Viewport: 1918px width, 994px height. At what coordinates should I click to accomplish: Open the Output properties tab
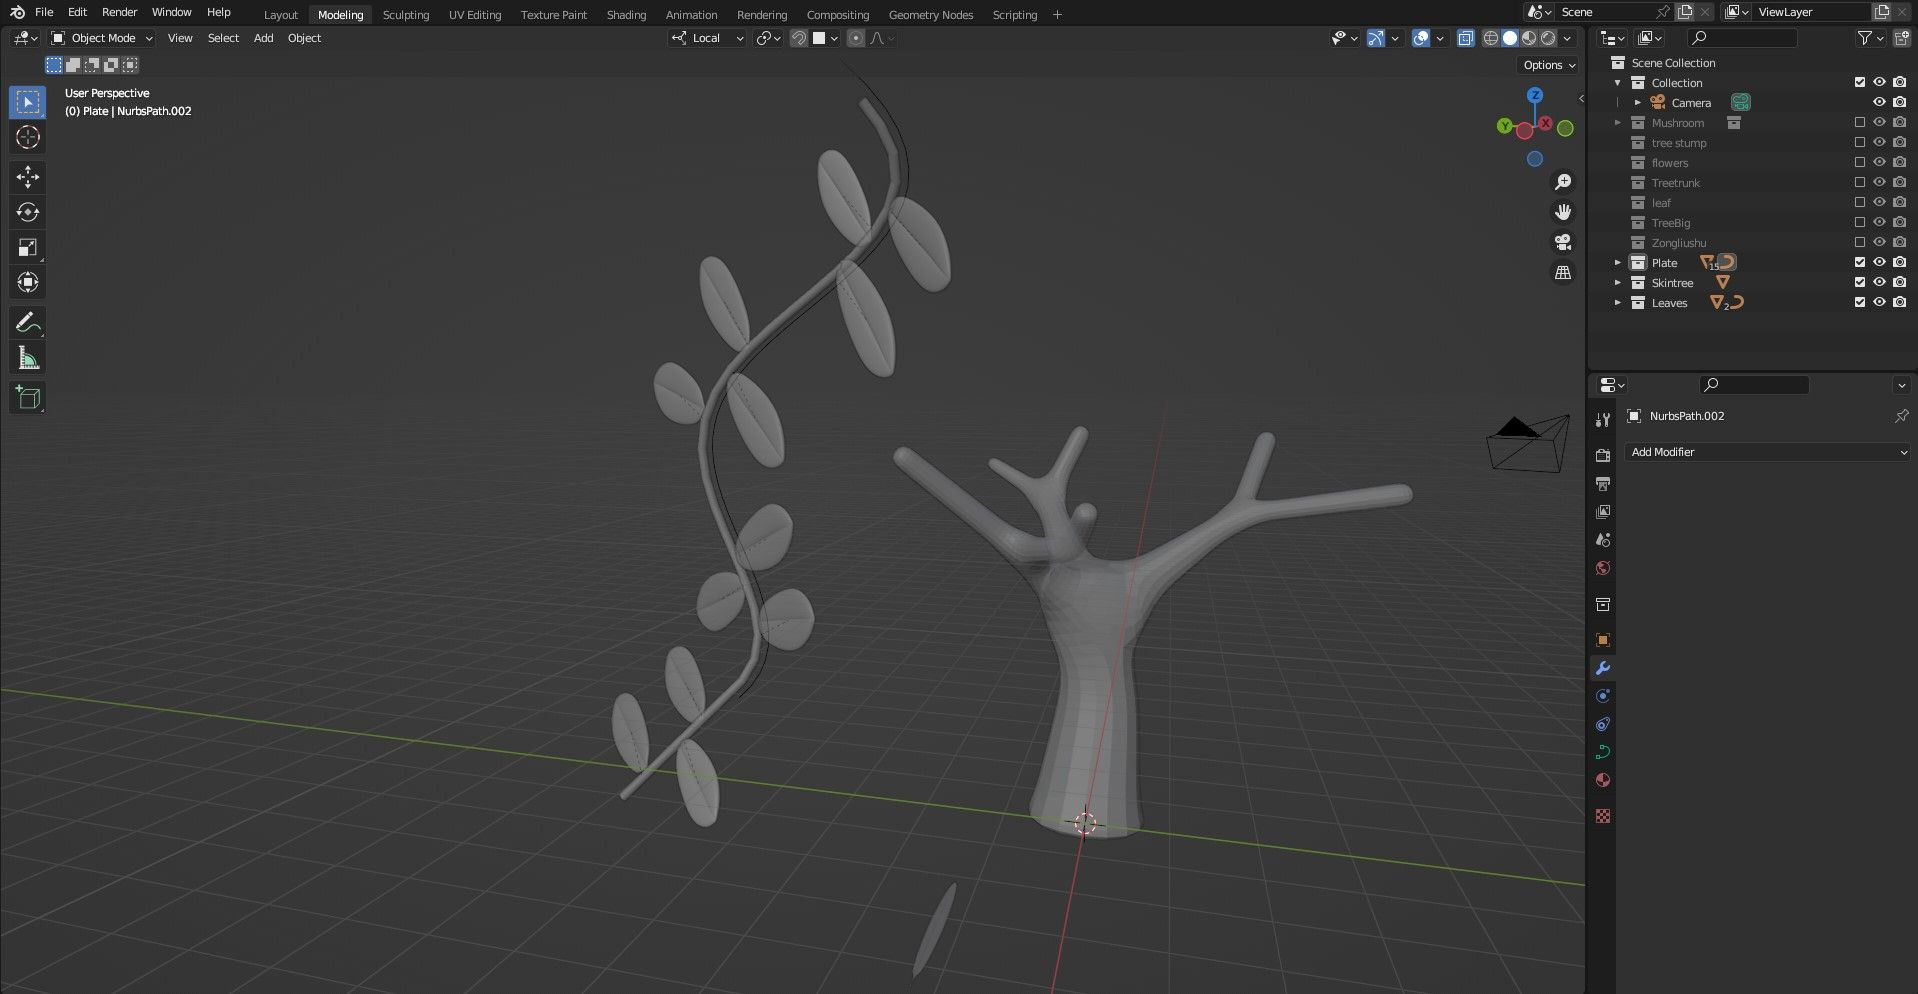[1603, 483]
